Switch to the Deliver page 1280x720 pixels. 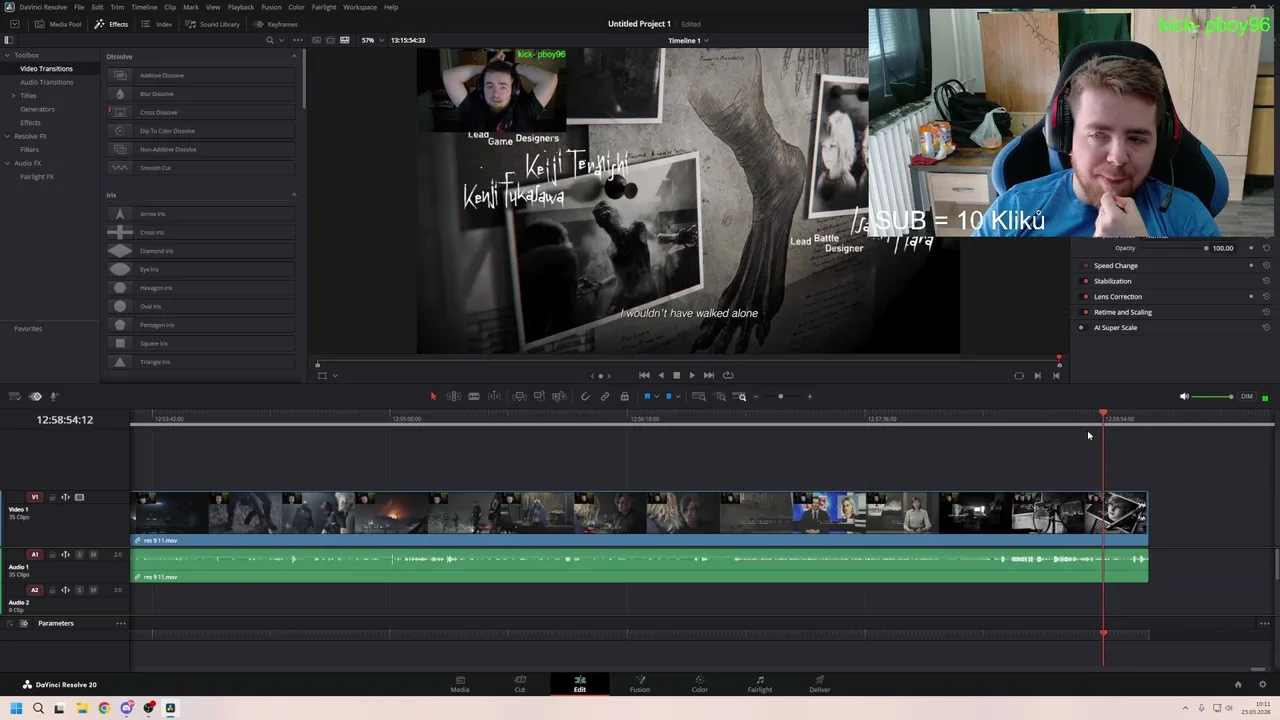(819, 685)
